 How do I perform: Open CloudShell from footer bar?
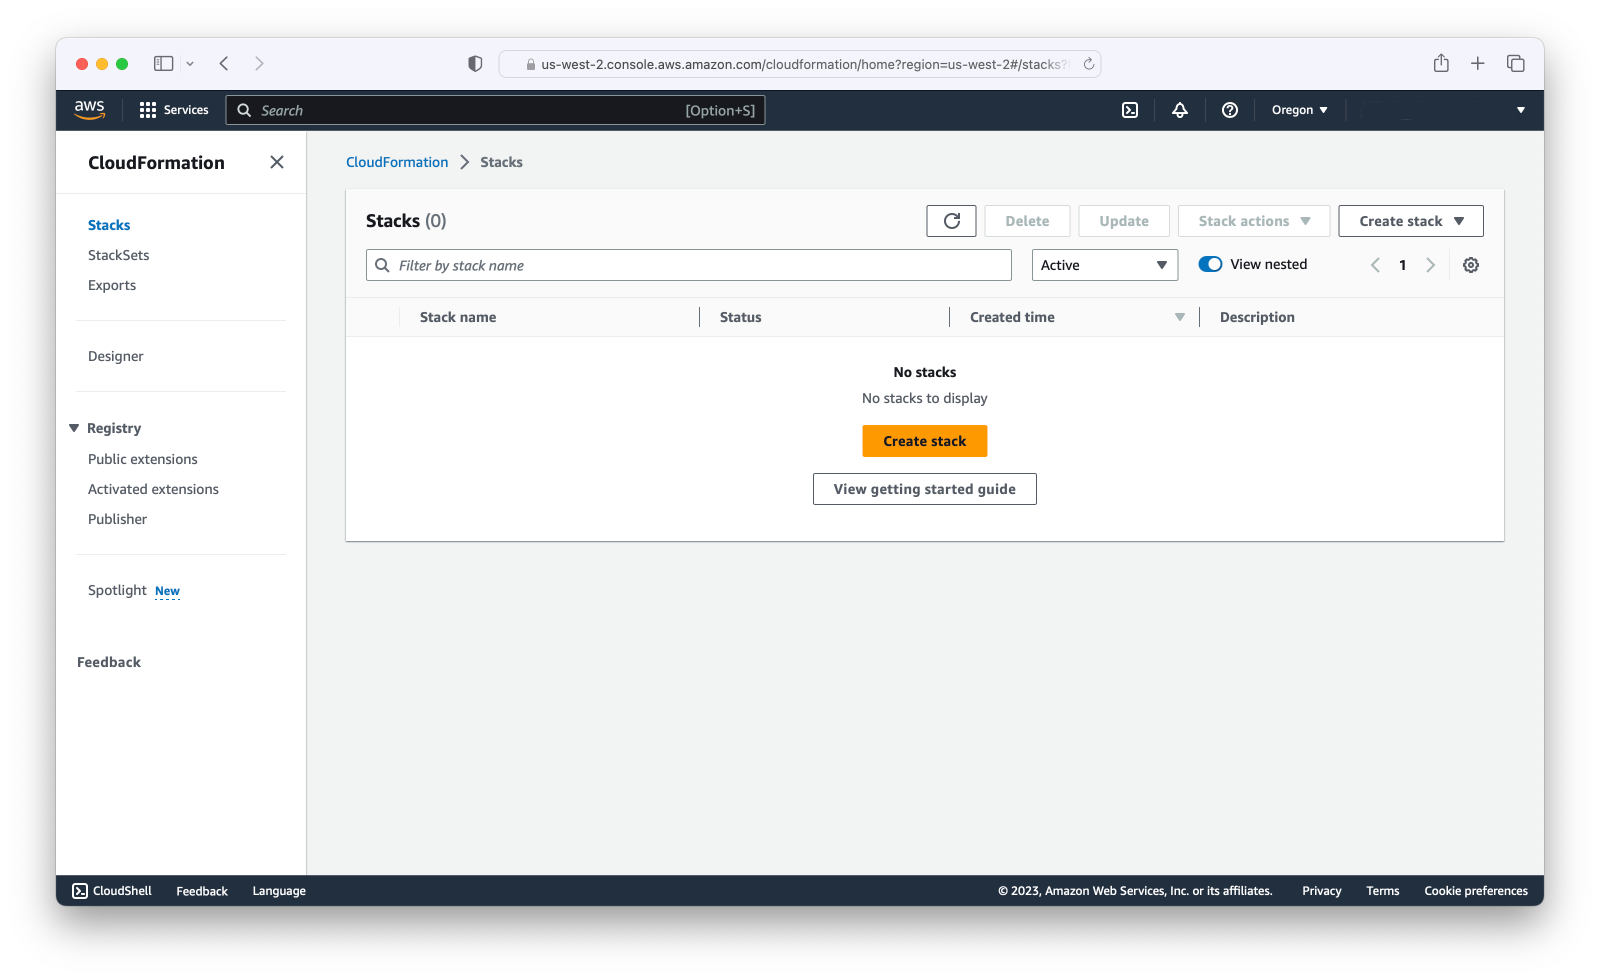[x=112, y=891]
